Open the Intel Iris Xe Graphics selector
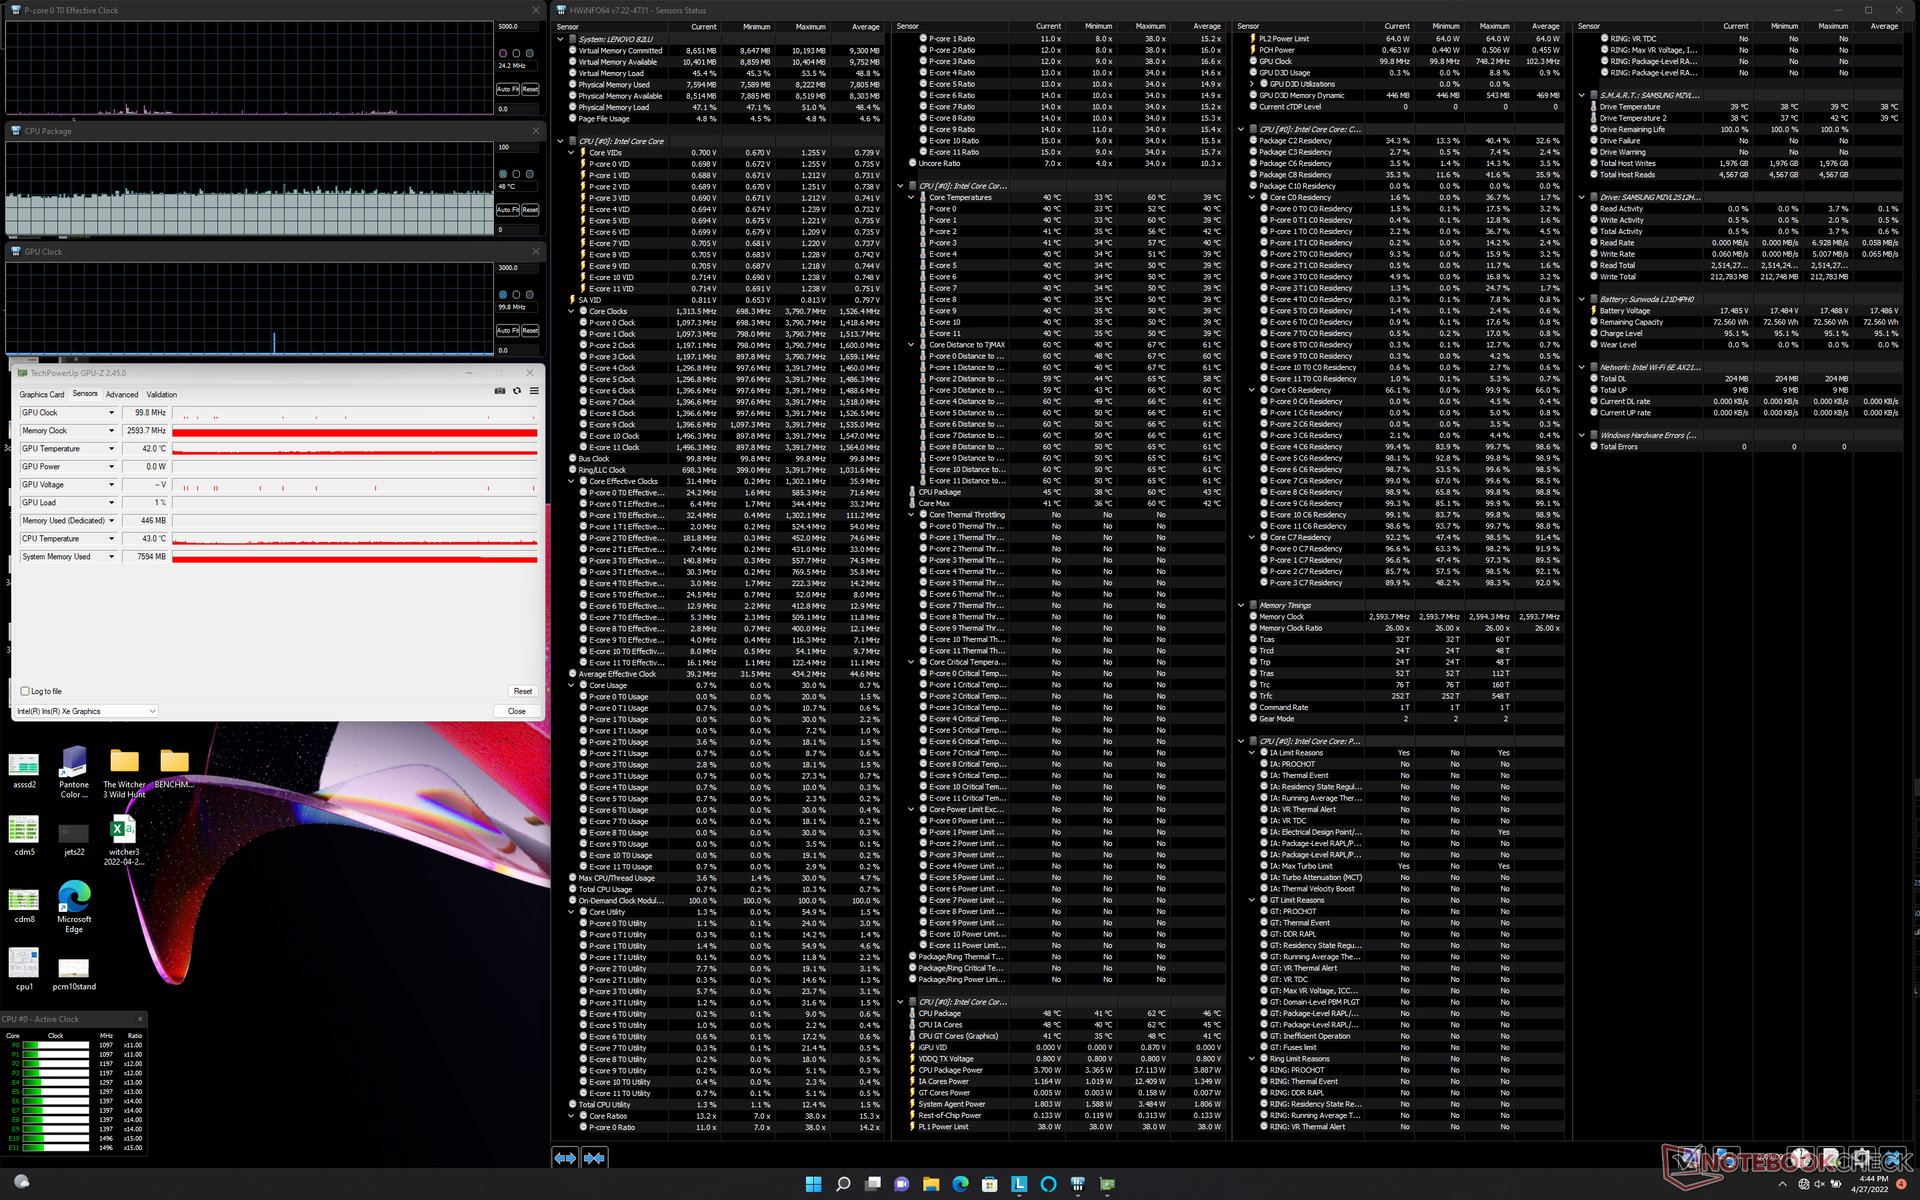Viewport: 1920px width, 1200px height. (87, 711)
